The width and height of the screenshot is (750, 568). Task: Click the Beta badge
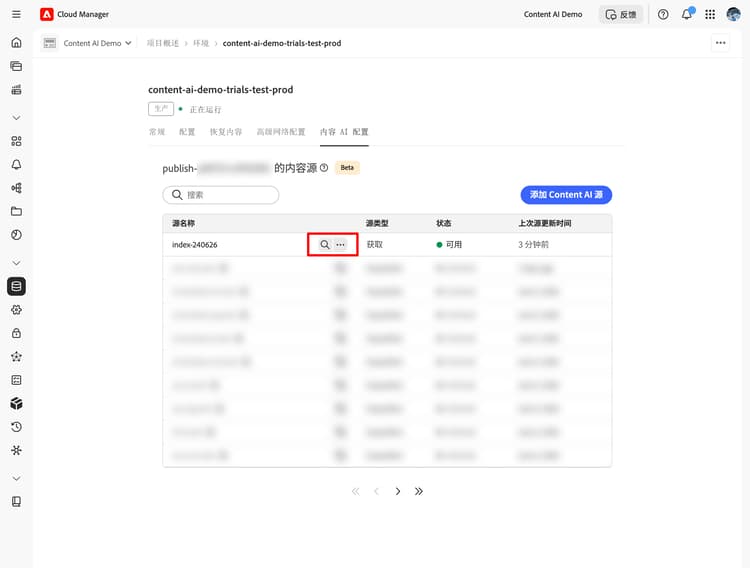(x=347, y=167)
